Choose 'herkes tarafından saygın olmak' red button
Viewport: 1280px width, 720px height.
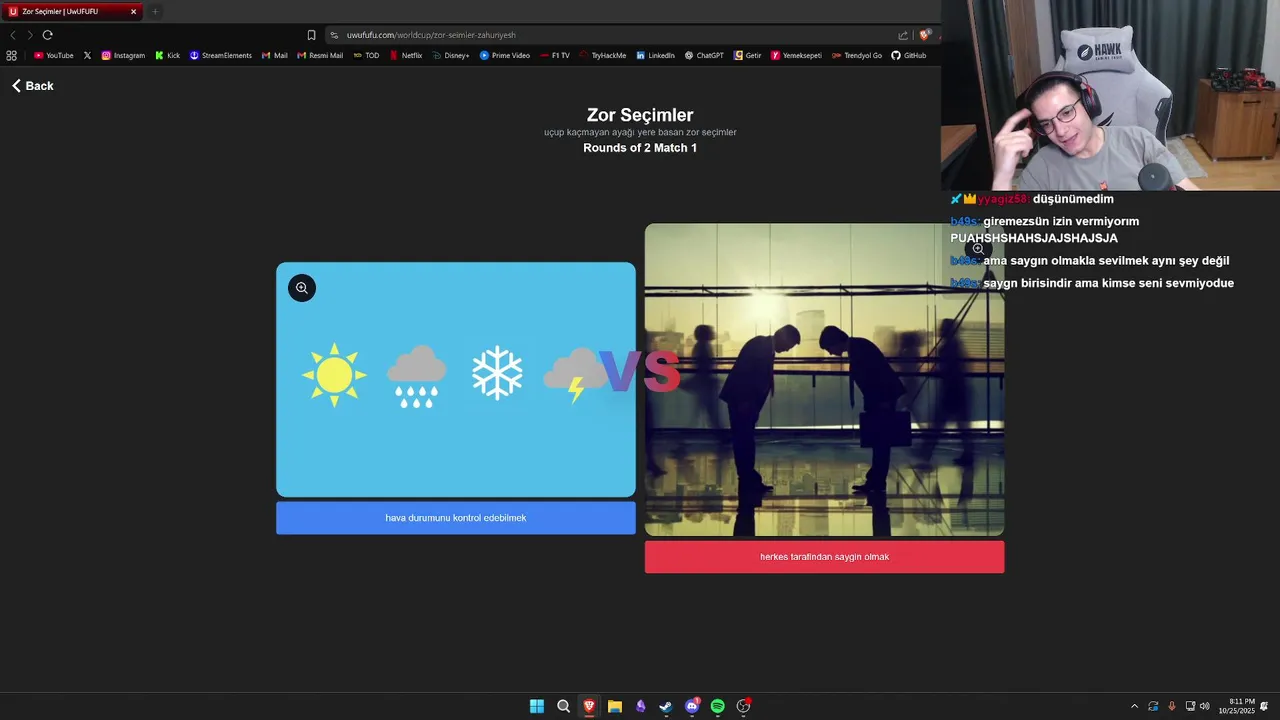coord(824,557)
